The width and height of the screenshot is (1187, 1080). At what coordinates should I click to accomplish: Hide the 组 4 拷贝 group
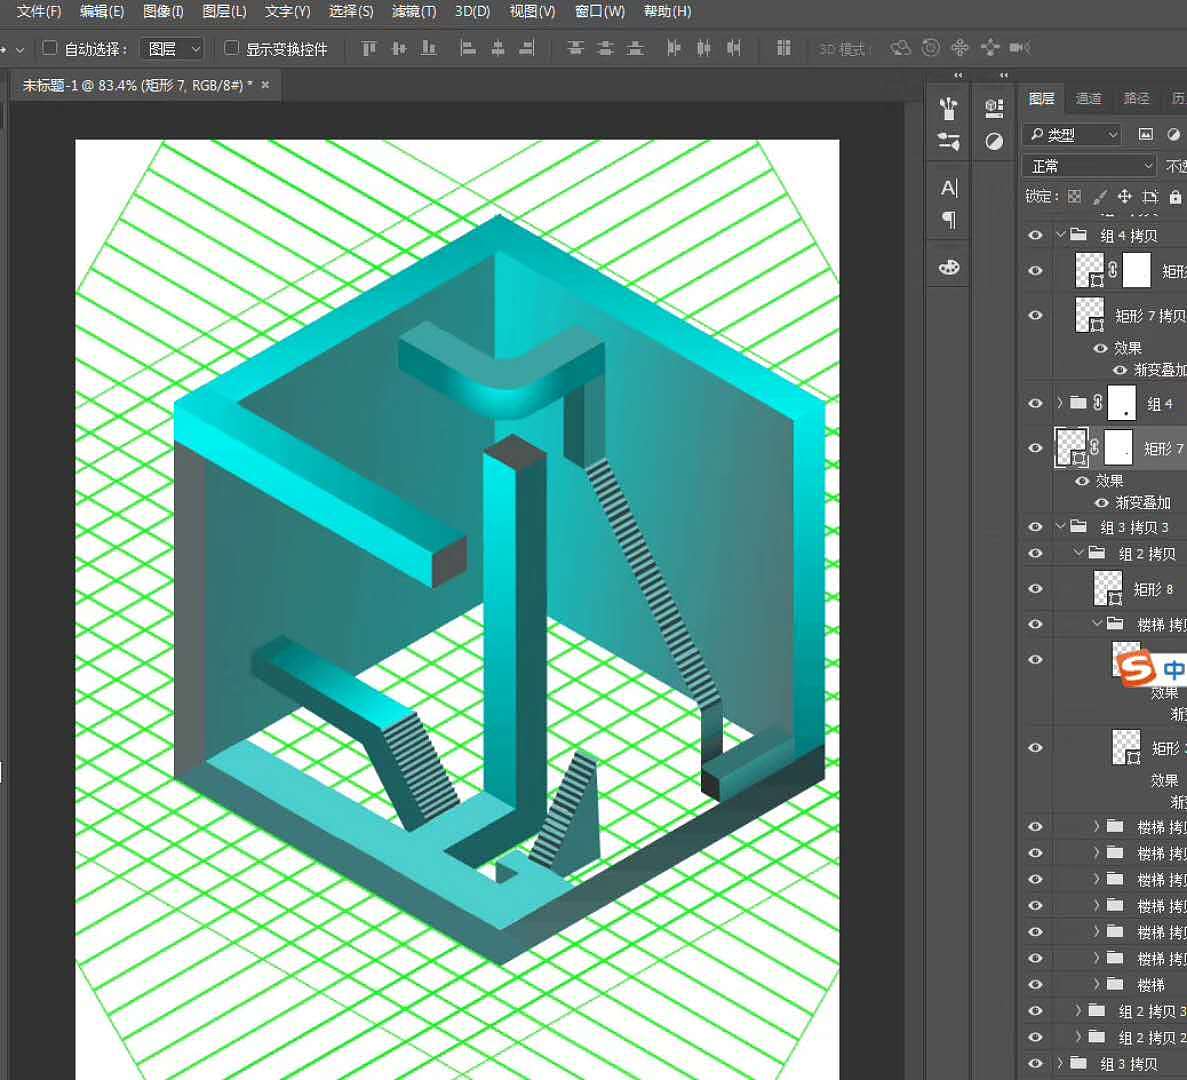tap(1035, 235)
